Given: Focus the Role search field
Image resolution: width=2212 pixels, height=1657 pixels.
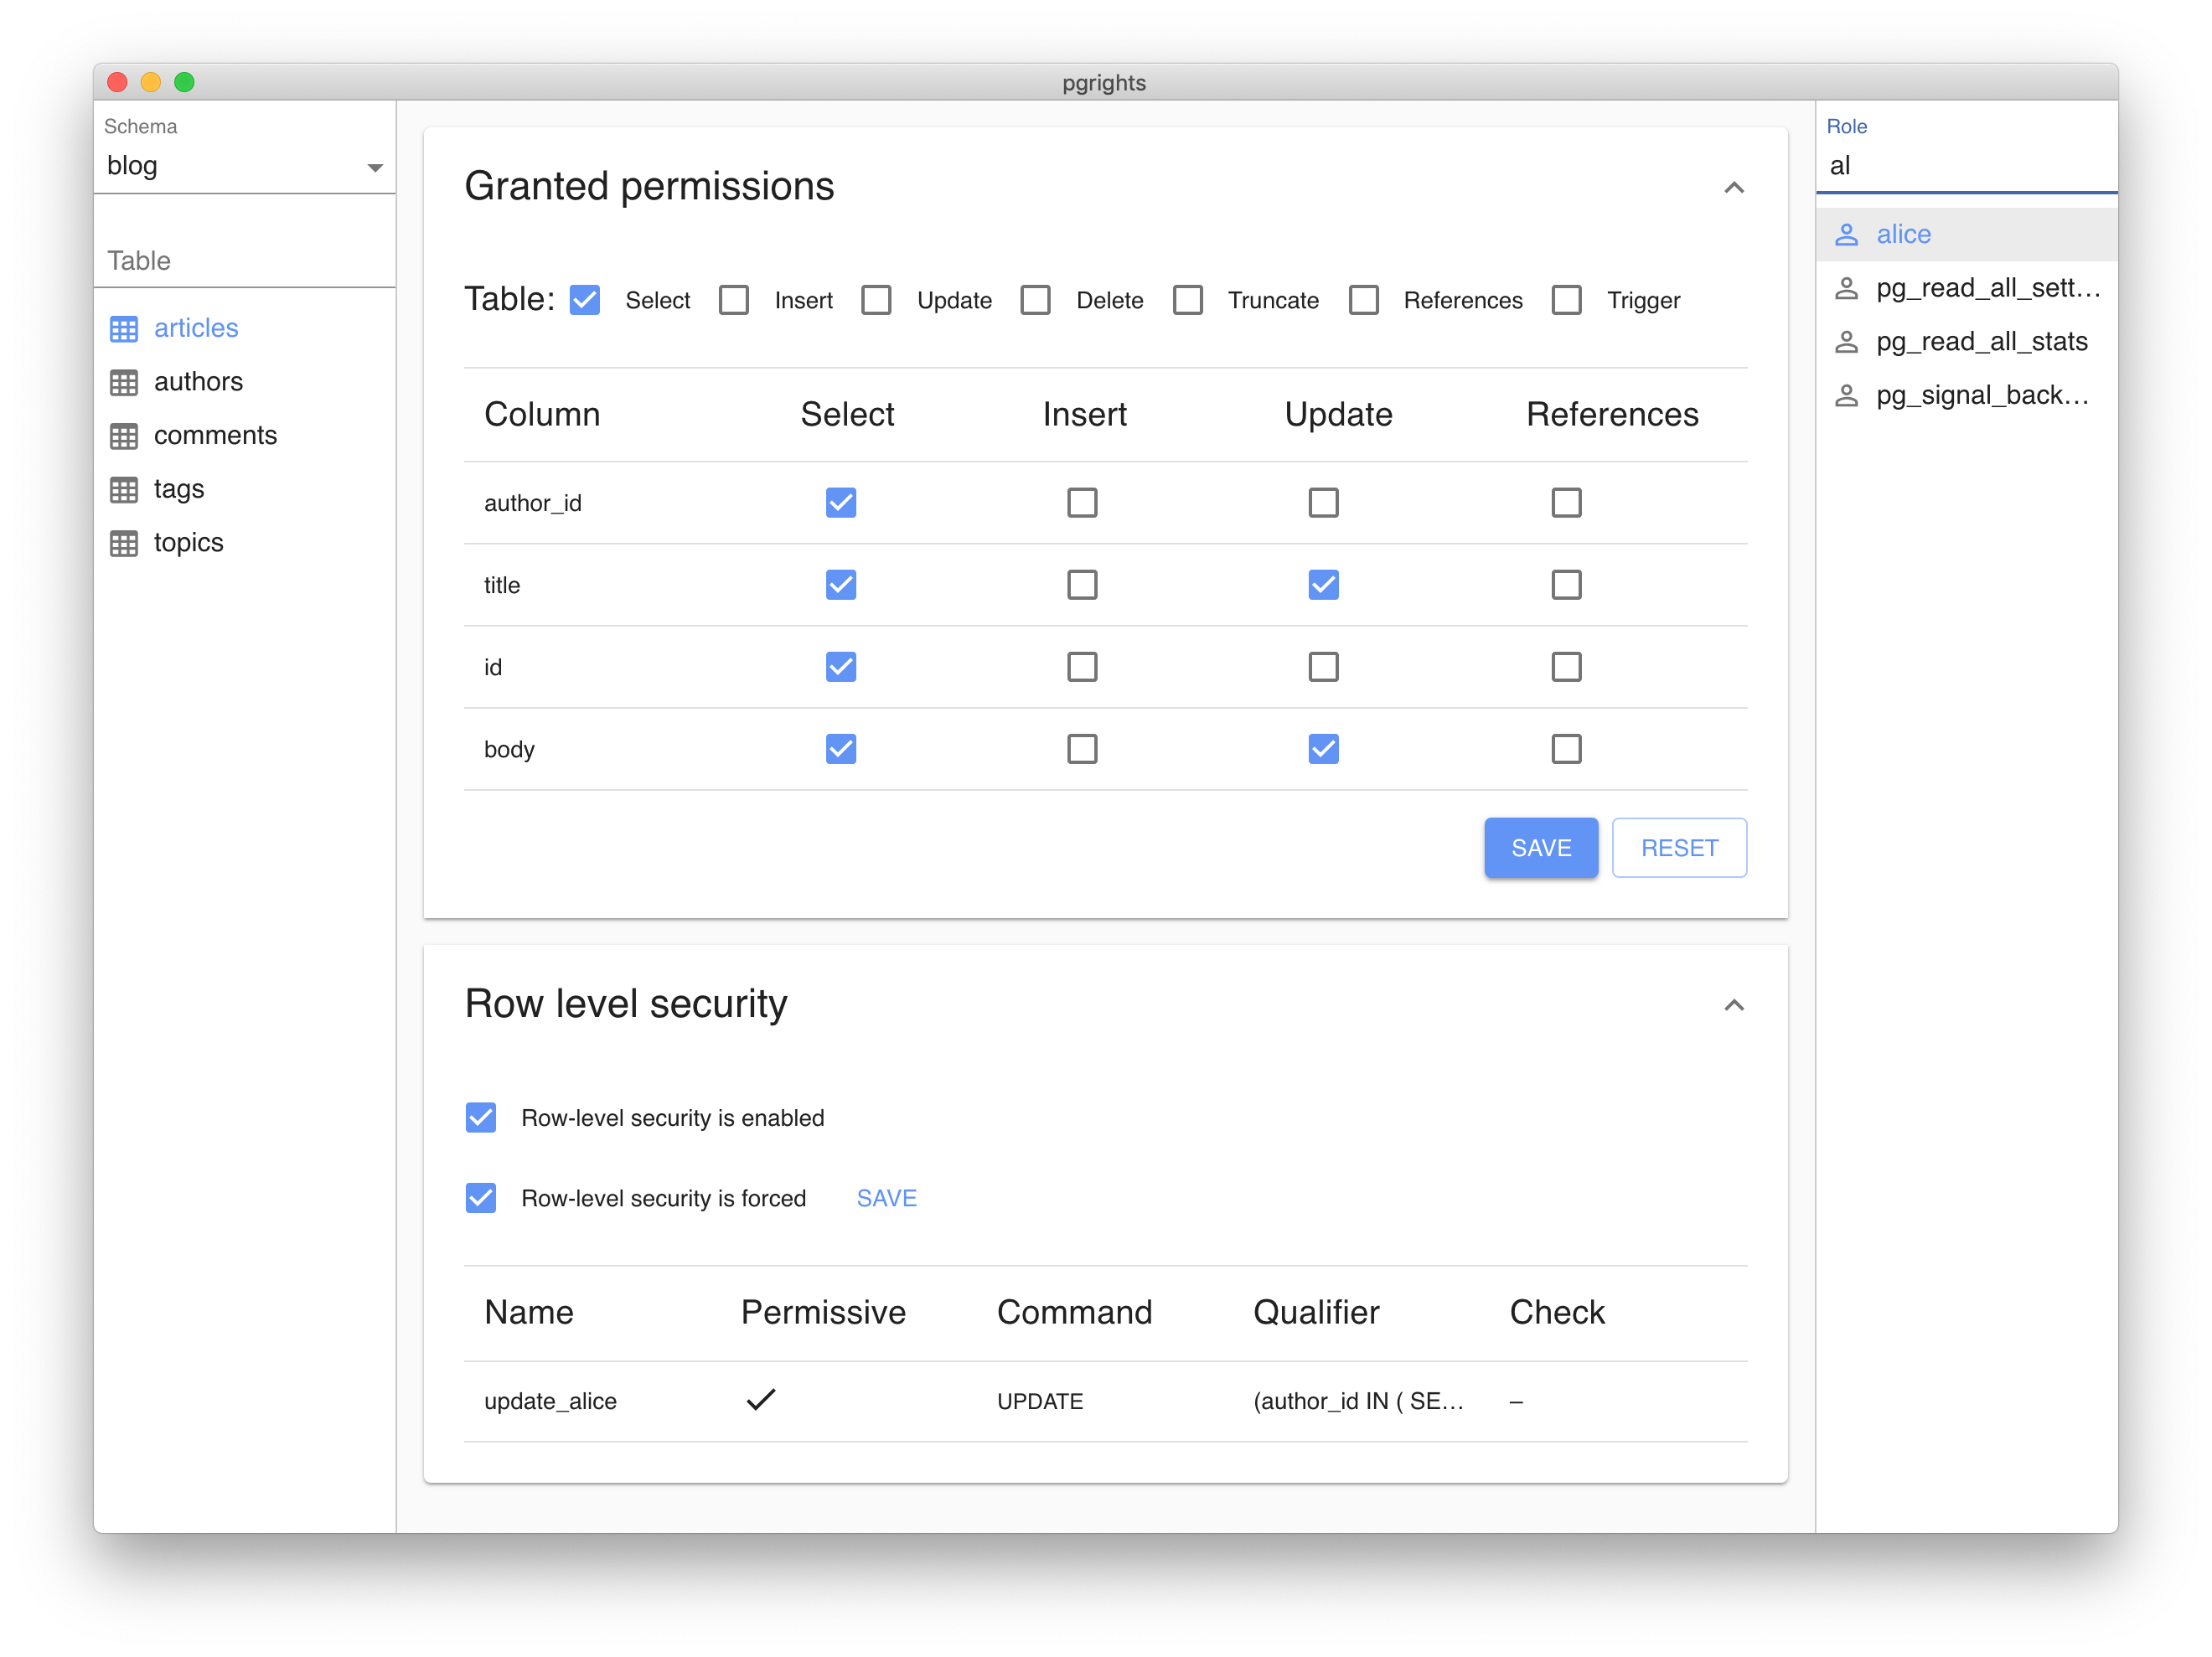Looking at the screenshot, I should point(1966,166).
